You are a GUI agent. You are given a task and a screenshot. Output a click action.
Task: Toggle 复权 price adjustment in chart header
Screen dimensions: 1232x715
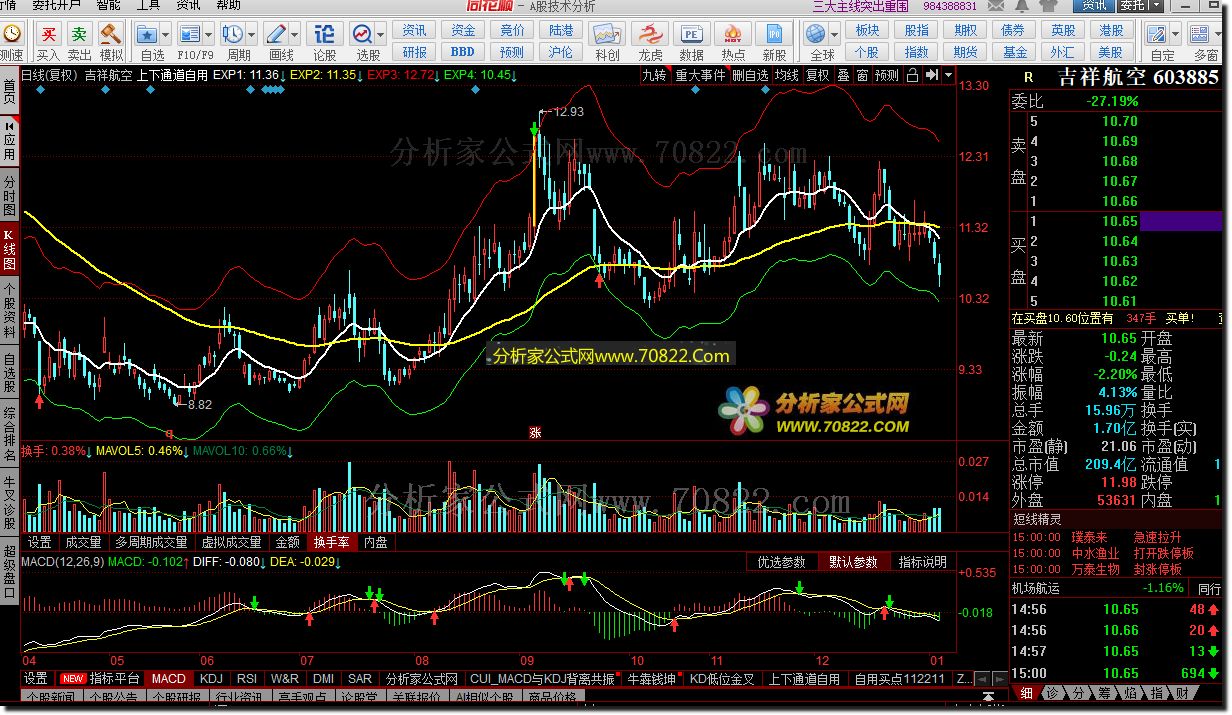point(818,75)
